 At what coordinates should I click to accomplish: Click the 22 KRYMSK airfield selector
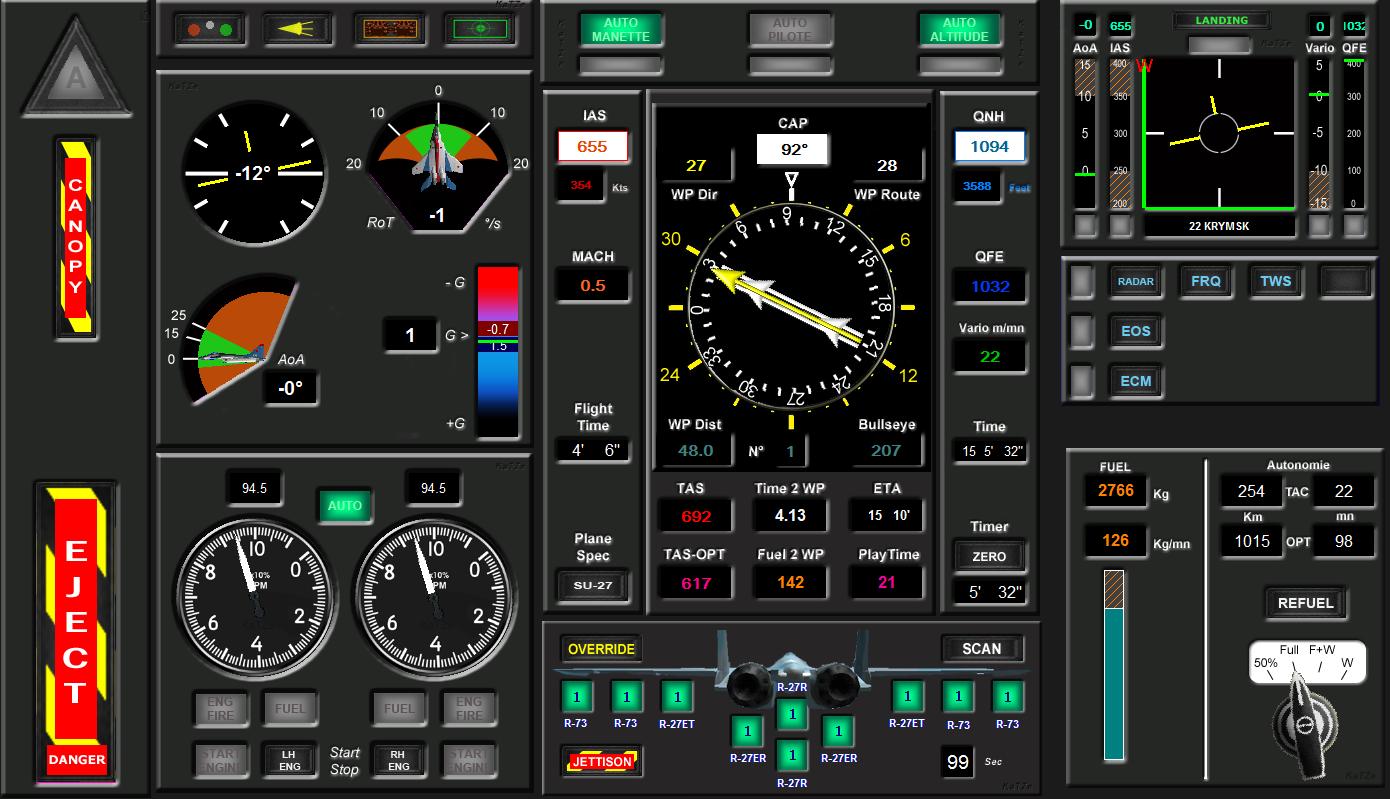coord(1218,226)
